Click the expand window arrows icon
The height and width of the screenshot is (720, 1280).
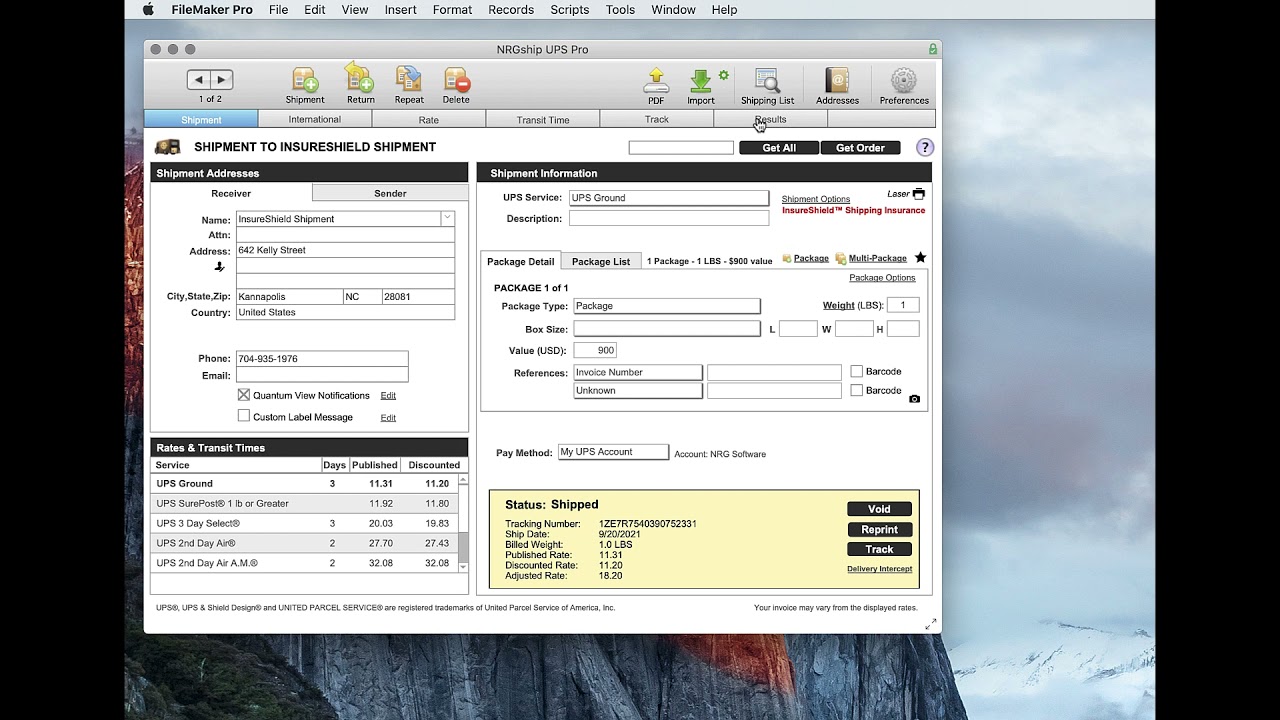click(931, 624)
